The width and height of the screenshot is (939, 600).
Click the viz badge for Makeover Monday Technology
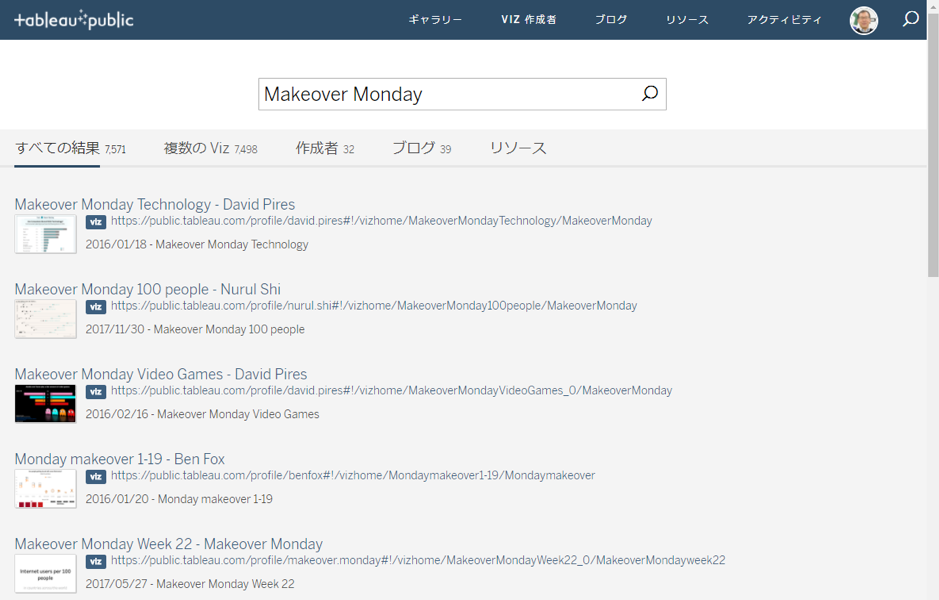96,222
